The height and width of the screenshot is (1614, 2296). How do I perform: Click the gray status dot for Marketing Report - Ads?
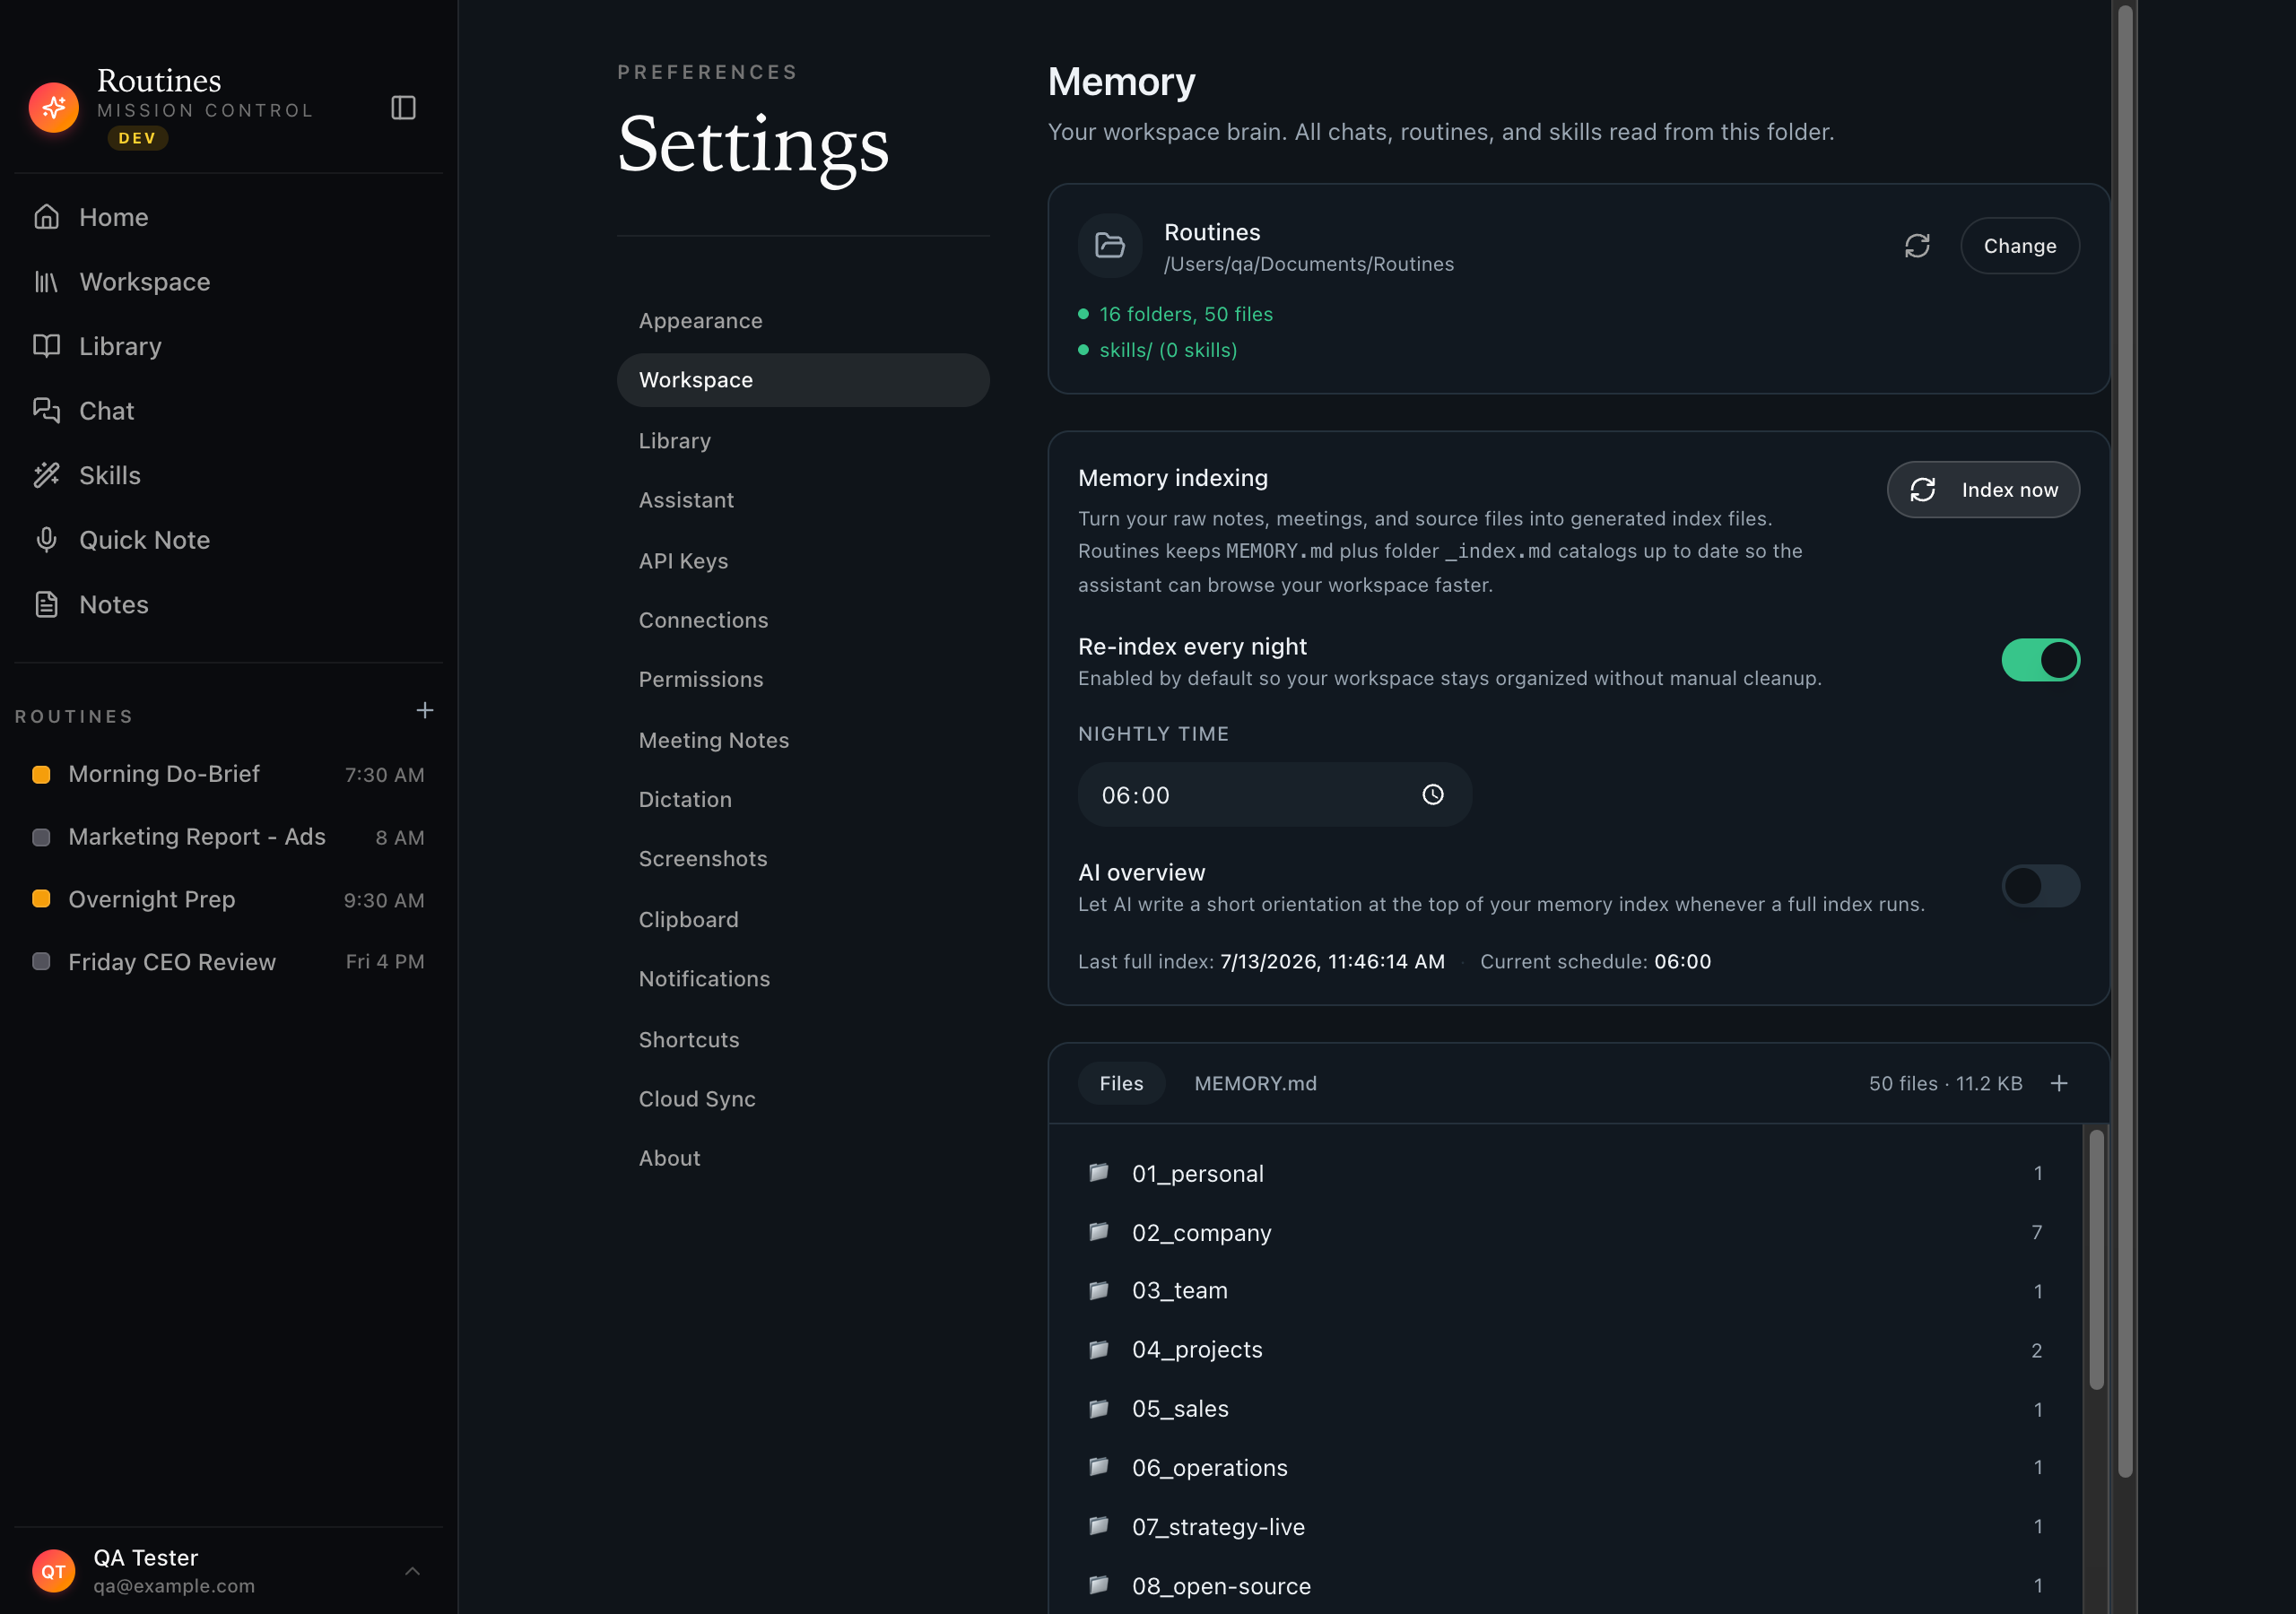(x=41, y=837)
